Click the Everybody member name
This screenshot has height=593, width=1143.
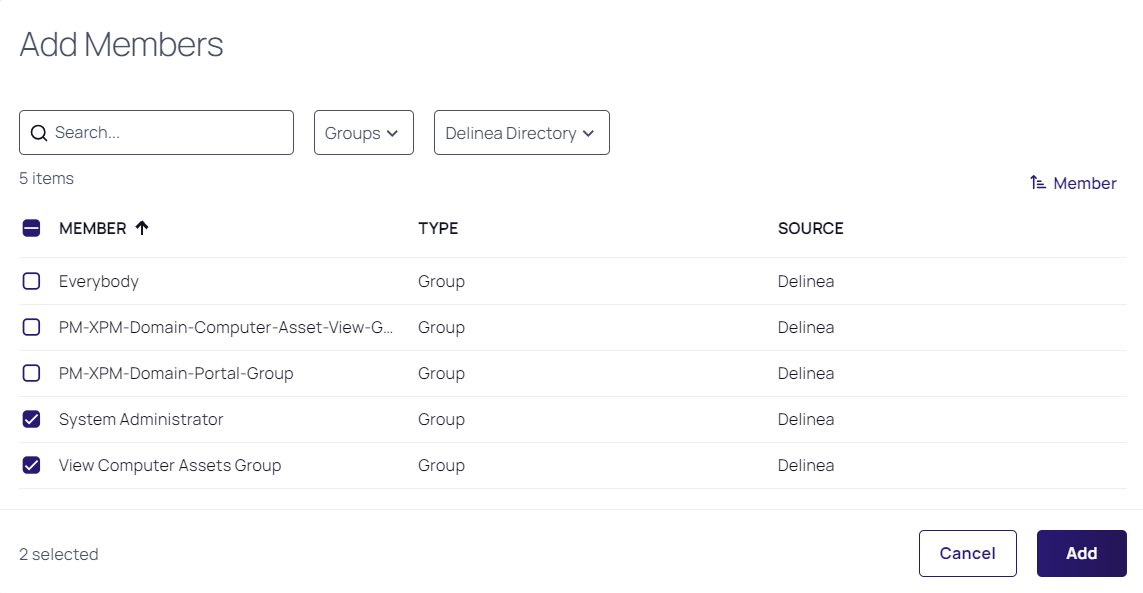tap(99, 281)
